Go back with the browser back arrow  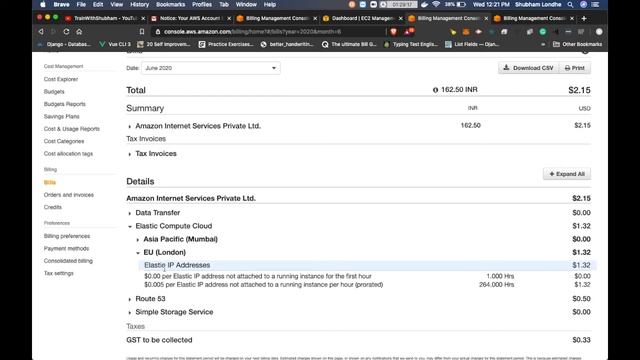click(41, 31)
